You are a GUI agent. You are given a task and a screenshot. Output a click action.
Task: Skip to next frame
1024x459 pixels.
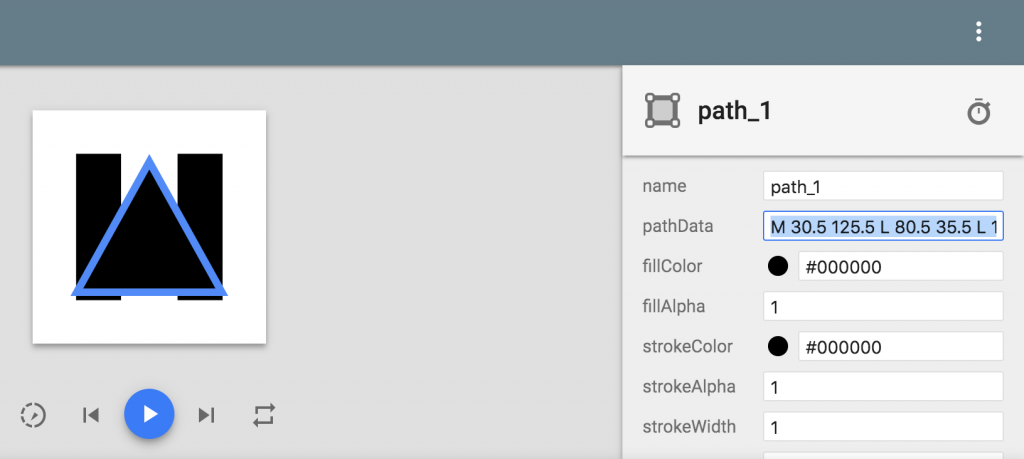207,415
